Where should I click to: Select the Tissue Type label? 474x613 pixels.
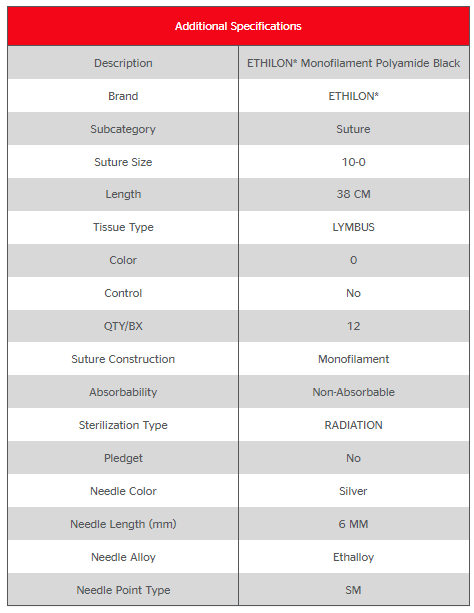123,227
